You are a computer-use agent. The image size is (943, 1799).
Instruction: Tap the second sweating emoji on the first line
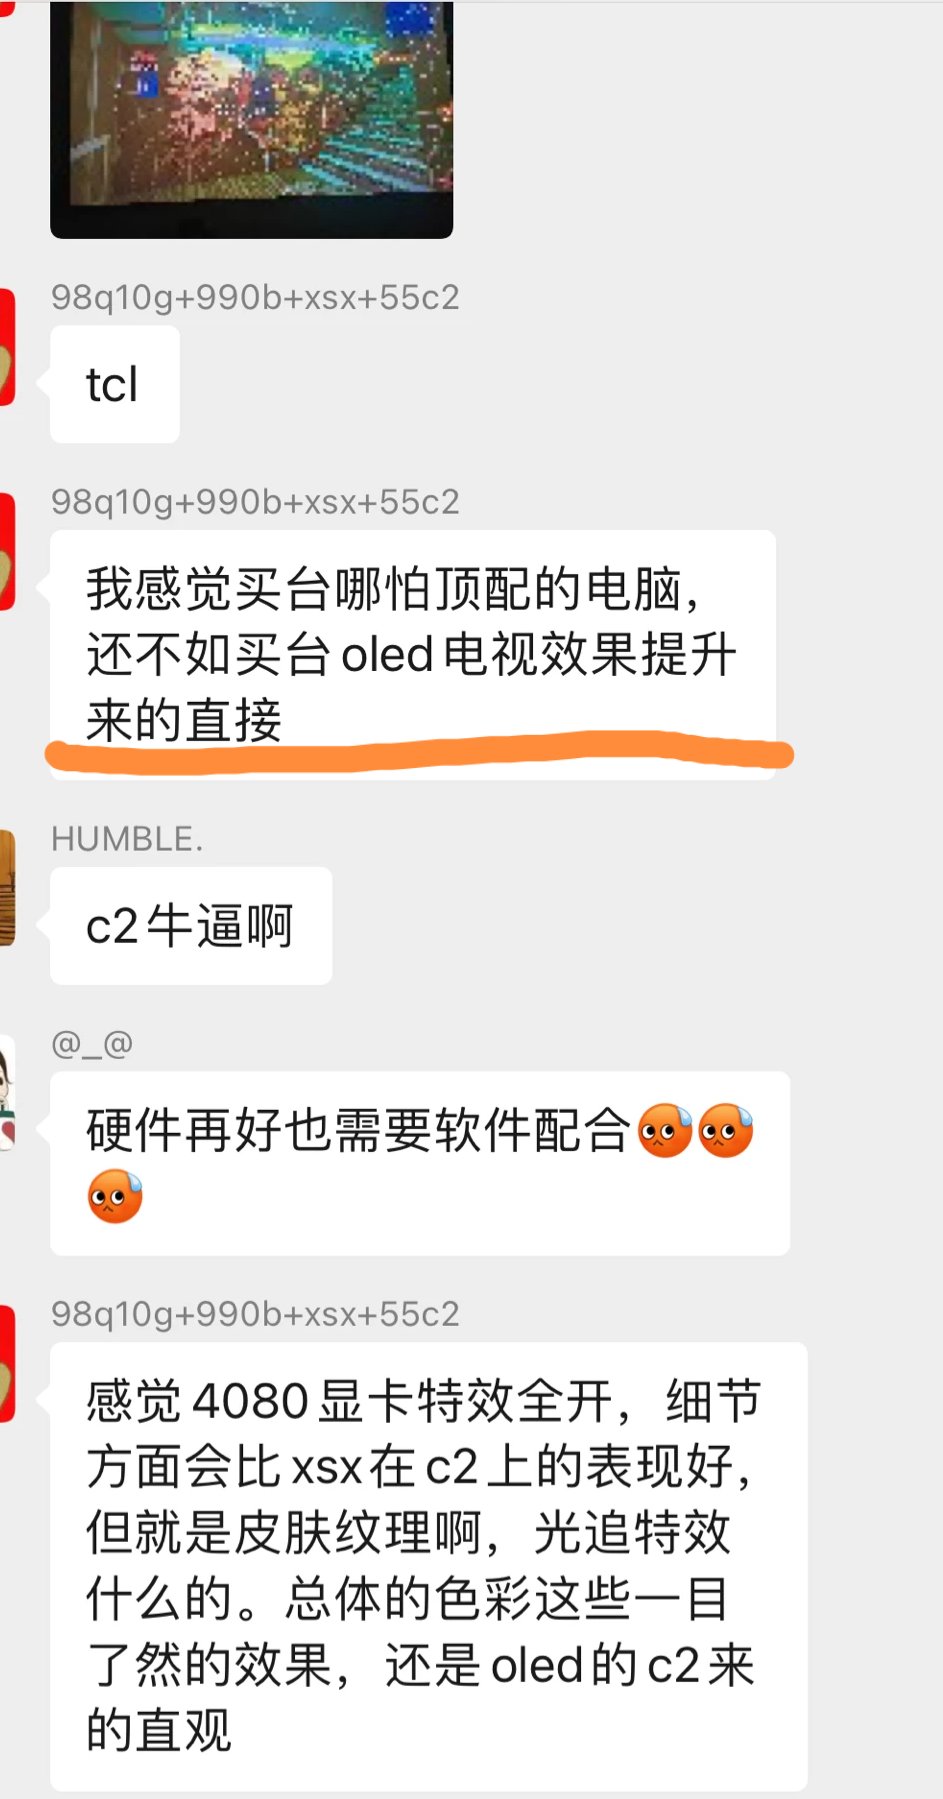pyautogui.click(x=725, y=1131)
